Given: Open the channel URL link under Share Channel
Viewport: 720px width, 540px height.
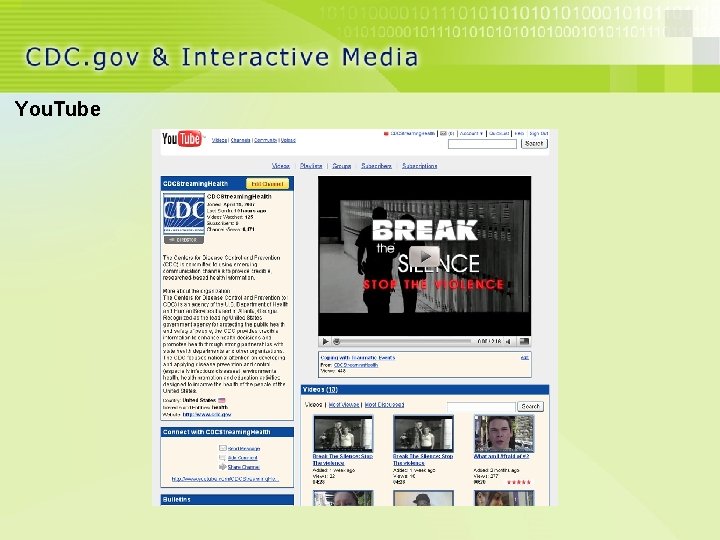Looking at the screenshot, I should [225, 479].
